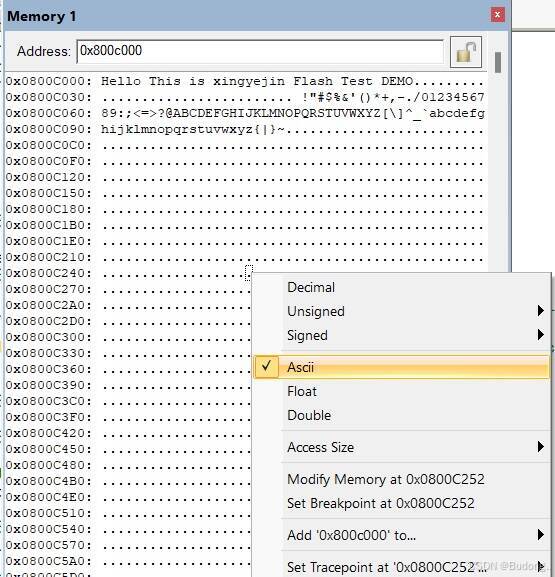Open Set Tracepoint at 0x0800C252 submenu
555x577 pixels.
click(x=402, y=567)
